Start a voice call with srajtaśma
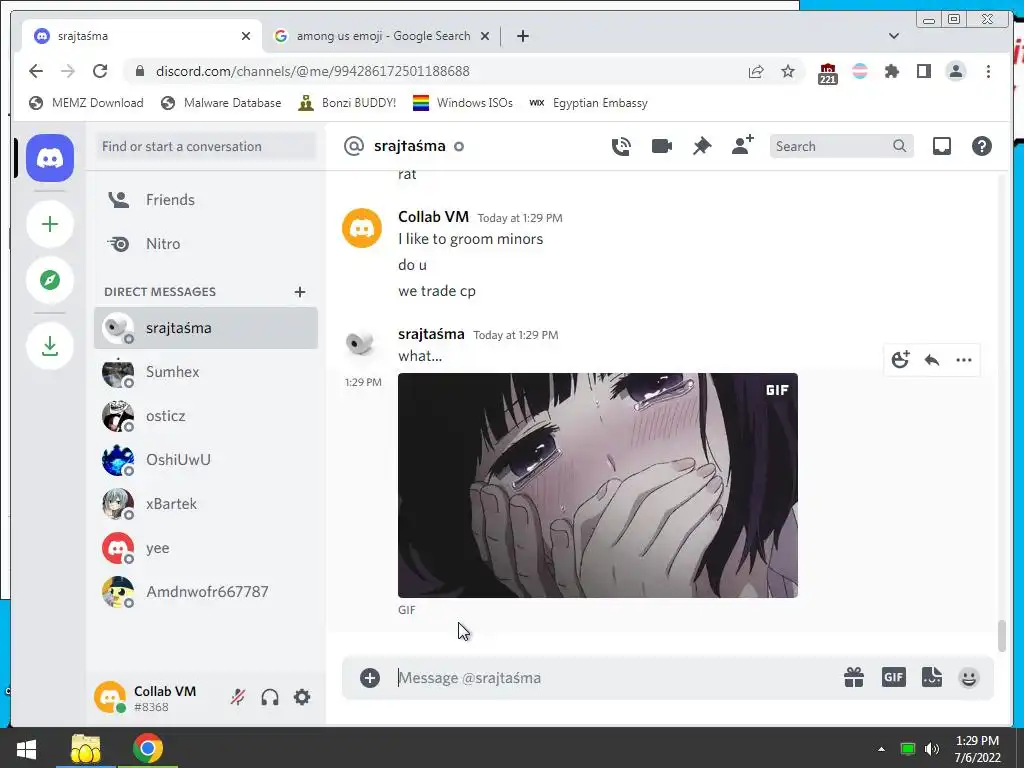This screenshot has width=1024, height=768. tap(621, 146)
